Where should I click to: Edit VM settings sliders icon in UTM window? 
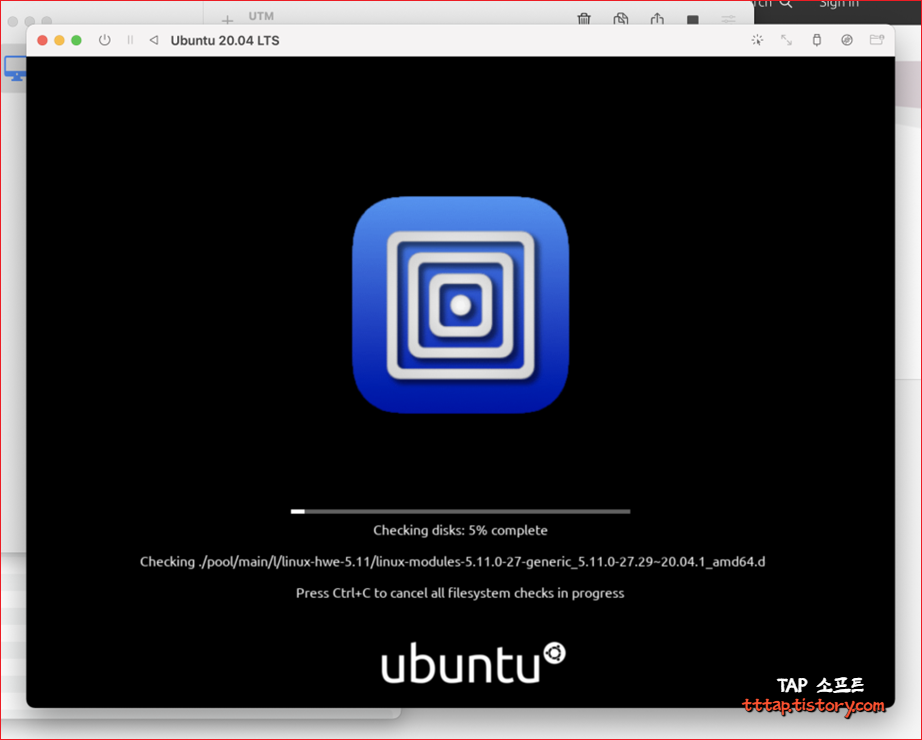pyautogui.click(x=729, y=20)
